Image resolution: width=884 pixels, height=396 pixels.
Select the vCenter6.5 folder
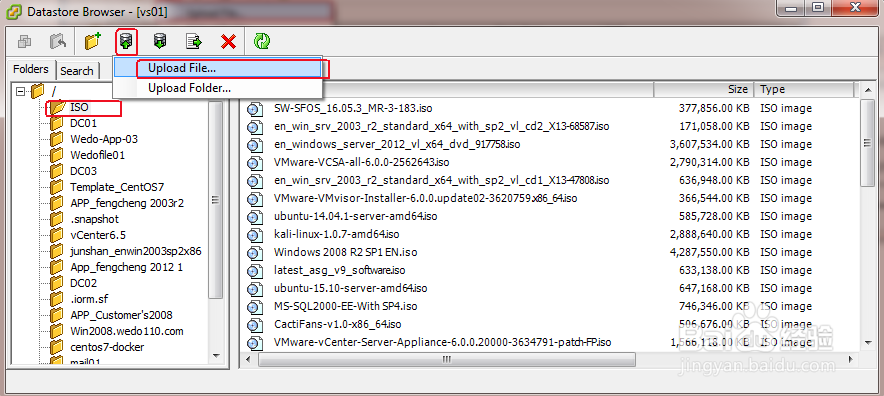click(x=98, y=235)
